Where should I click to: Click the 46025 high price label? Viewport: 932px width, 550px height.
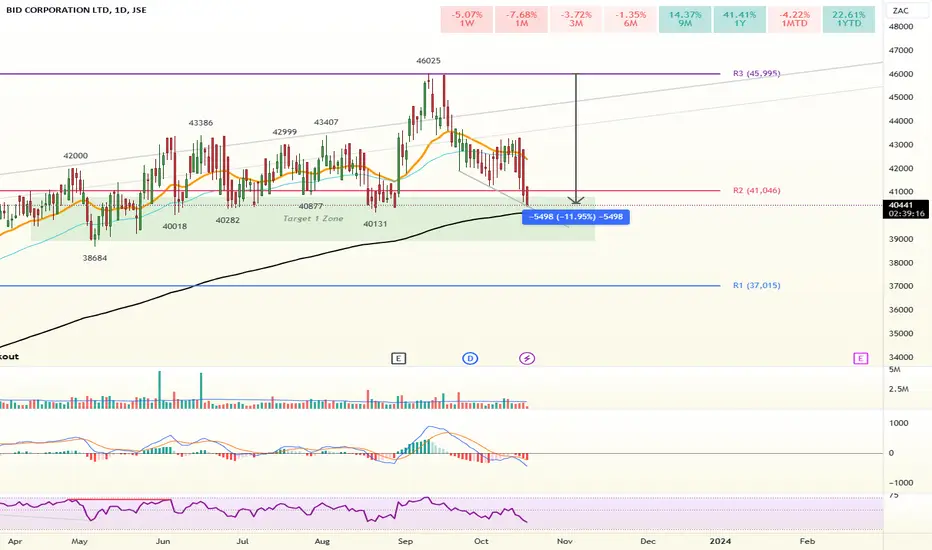pyautogui.click(x=428, y=61)
